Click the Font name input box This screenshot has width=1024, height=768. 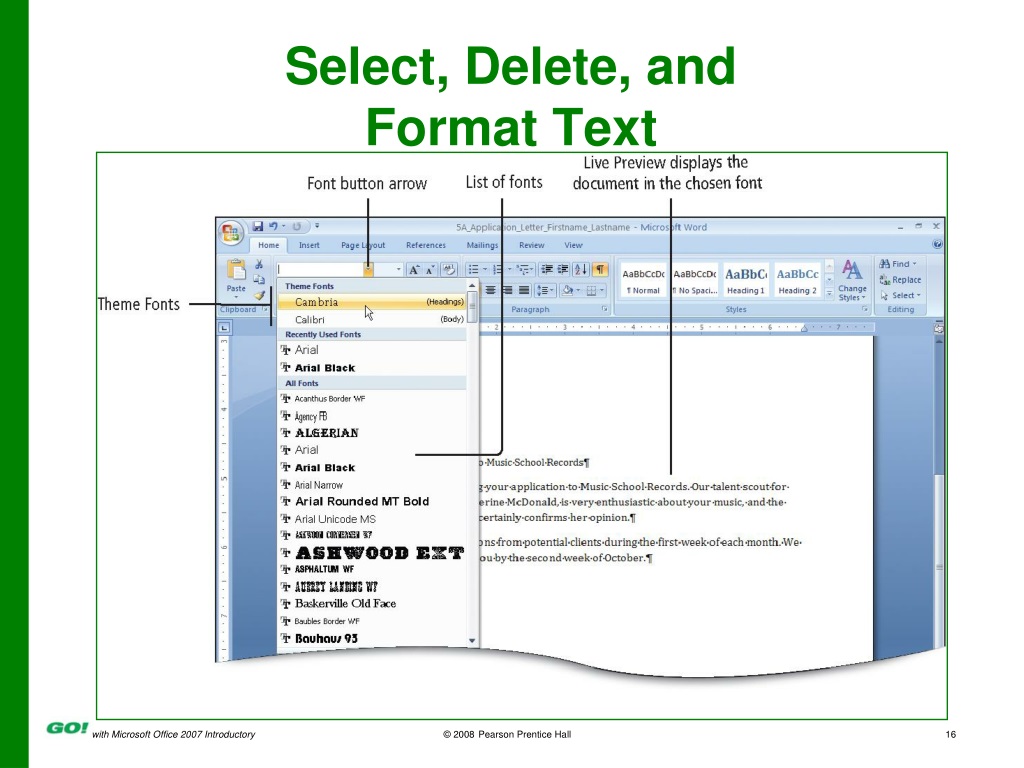[x=320, y=269]
